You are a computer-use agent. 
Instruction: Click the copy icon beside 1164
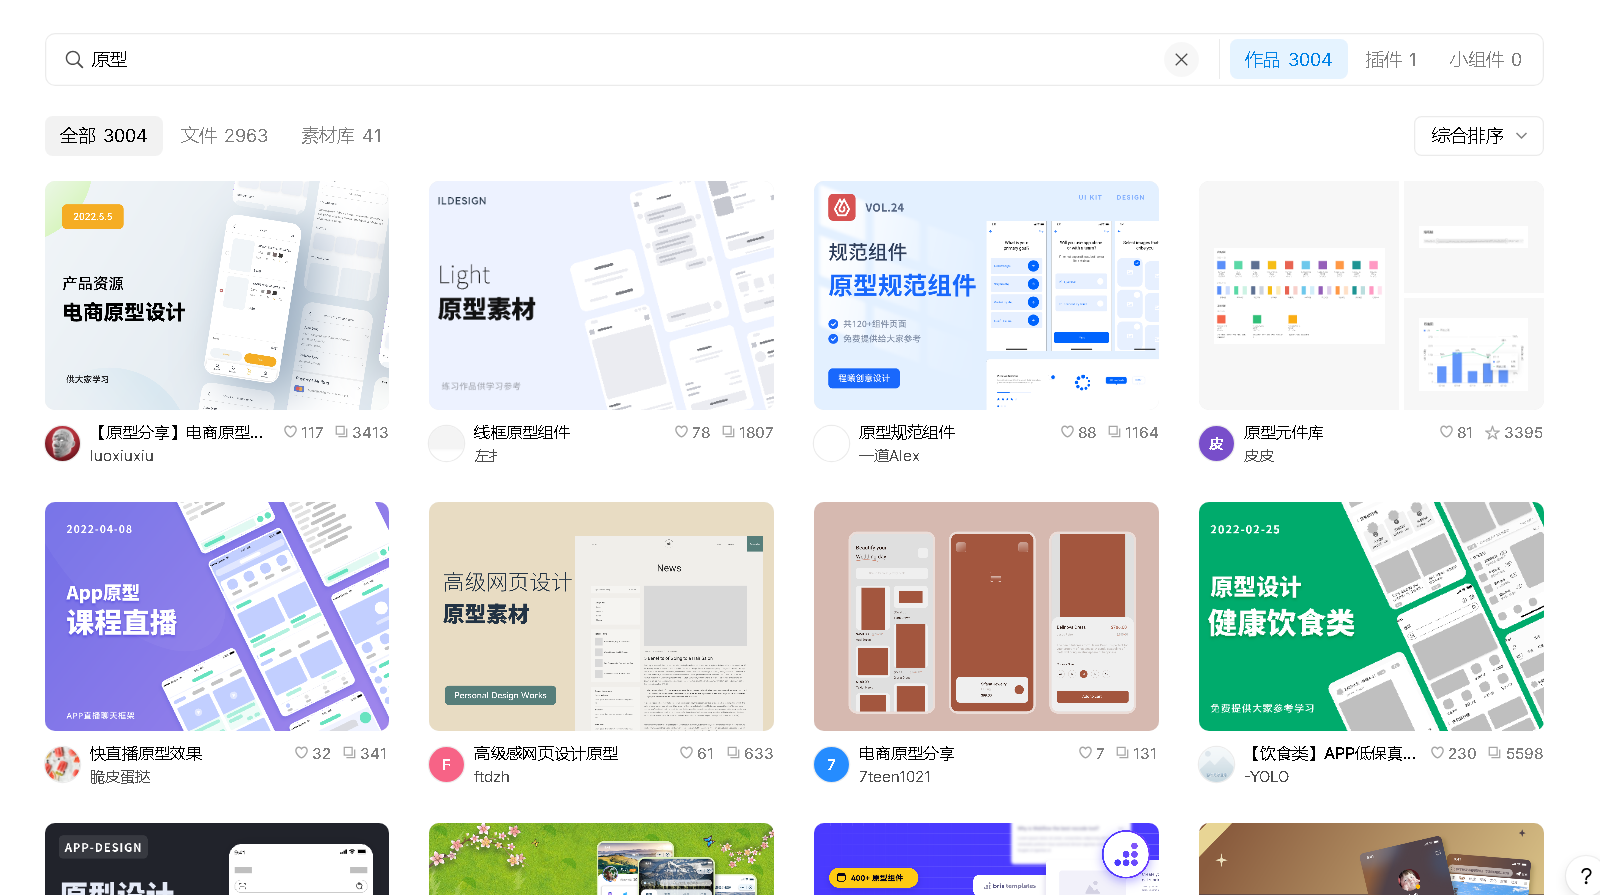click(x=1114, y=432)
